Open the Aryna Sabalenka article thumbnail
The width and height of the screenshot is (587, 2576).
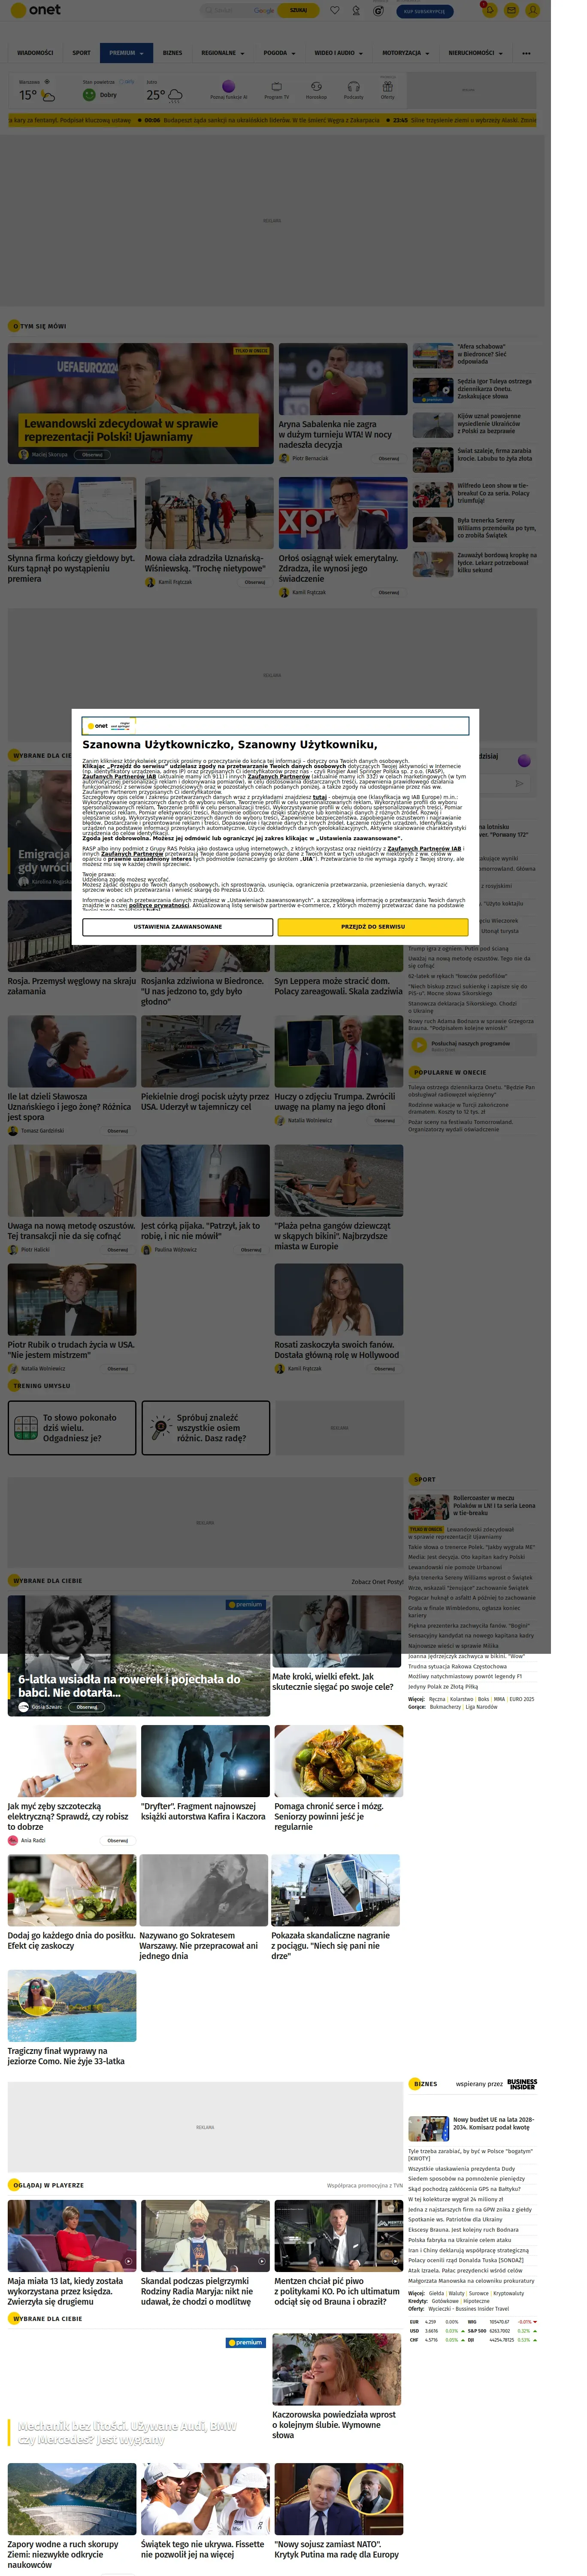pyautogui.click(x=342, y=380)
